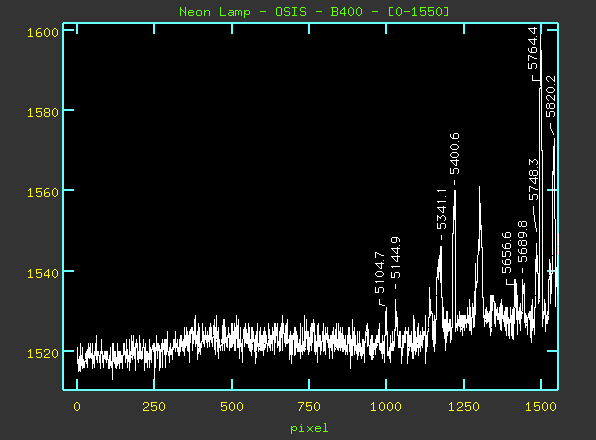Select the 5104.7 peak label
596x440 pixels.
[x=380, y=272]
